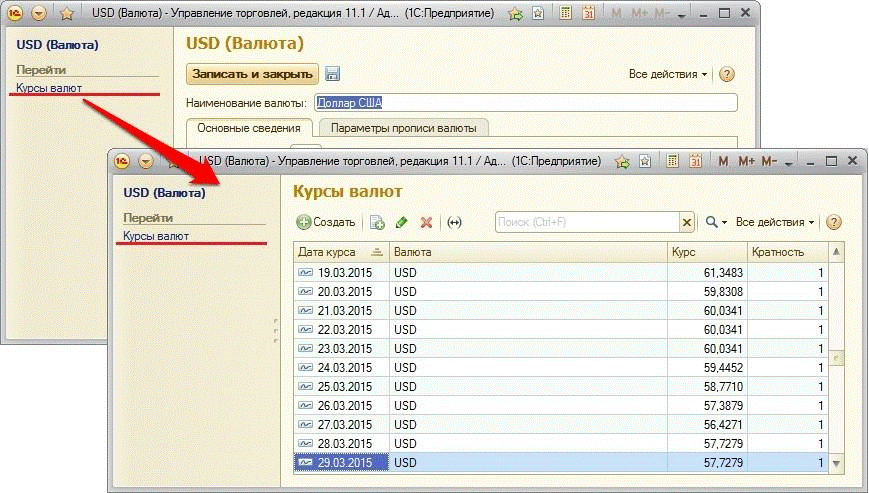Click the Поиск (Ctrl+F) search field
The image size is (869, 493).
587,222
